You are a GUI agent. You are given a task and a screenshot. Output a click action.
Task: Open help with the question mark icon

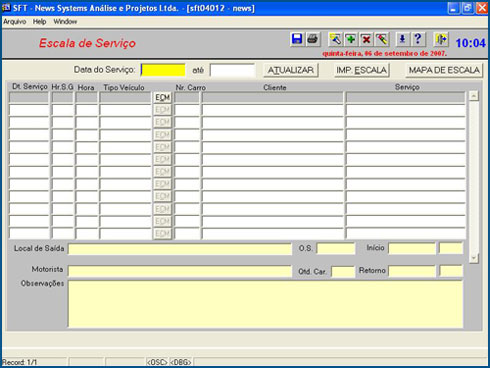(x=418, y=39)
